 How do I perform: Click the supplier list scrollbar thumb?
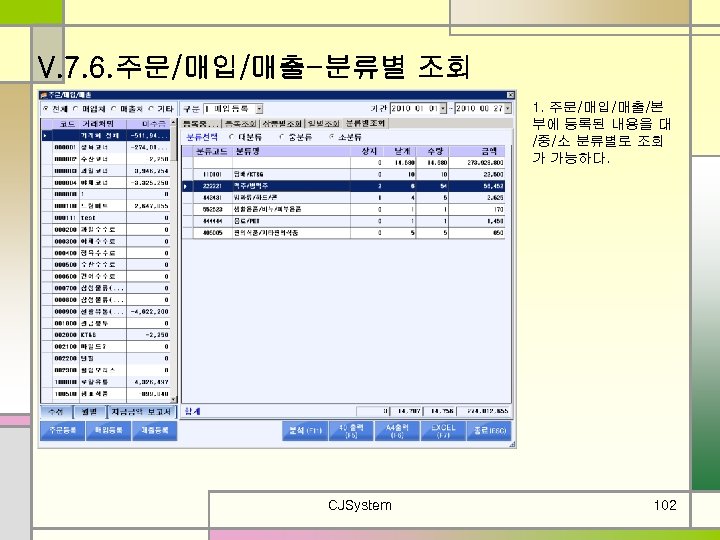tap(174, 143)
